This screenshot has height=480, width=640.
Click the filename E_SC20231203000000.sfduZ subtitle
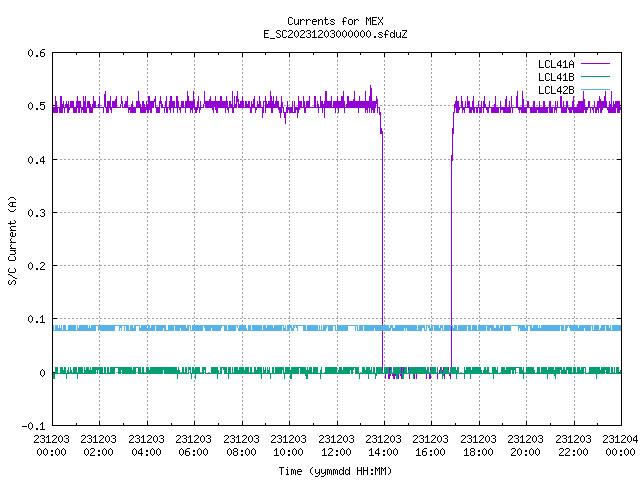(335, 34)
